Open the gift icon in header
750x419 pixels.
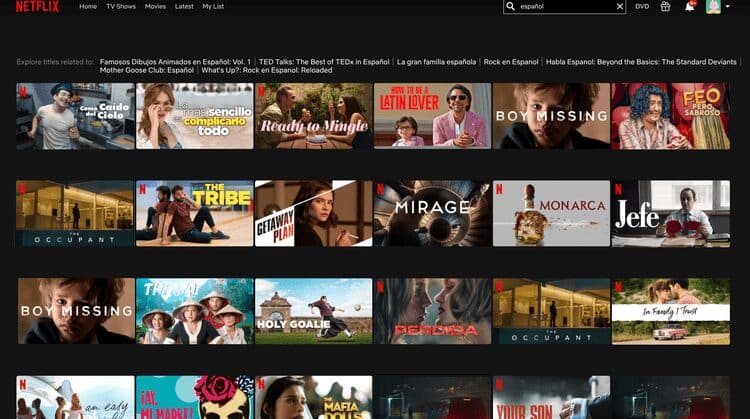click(x=666, y=7)
